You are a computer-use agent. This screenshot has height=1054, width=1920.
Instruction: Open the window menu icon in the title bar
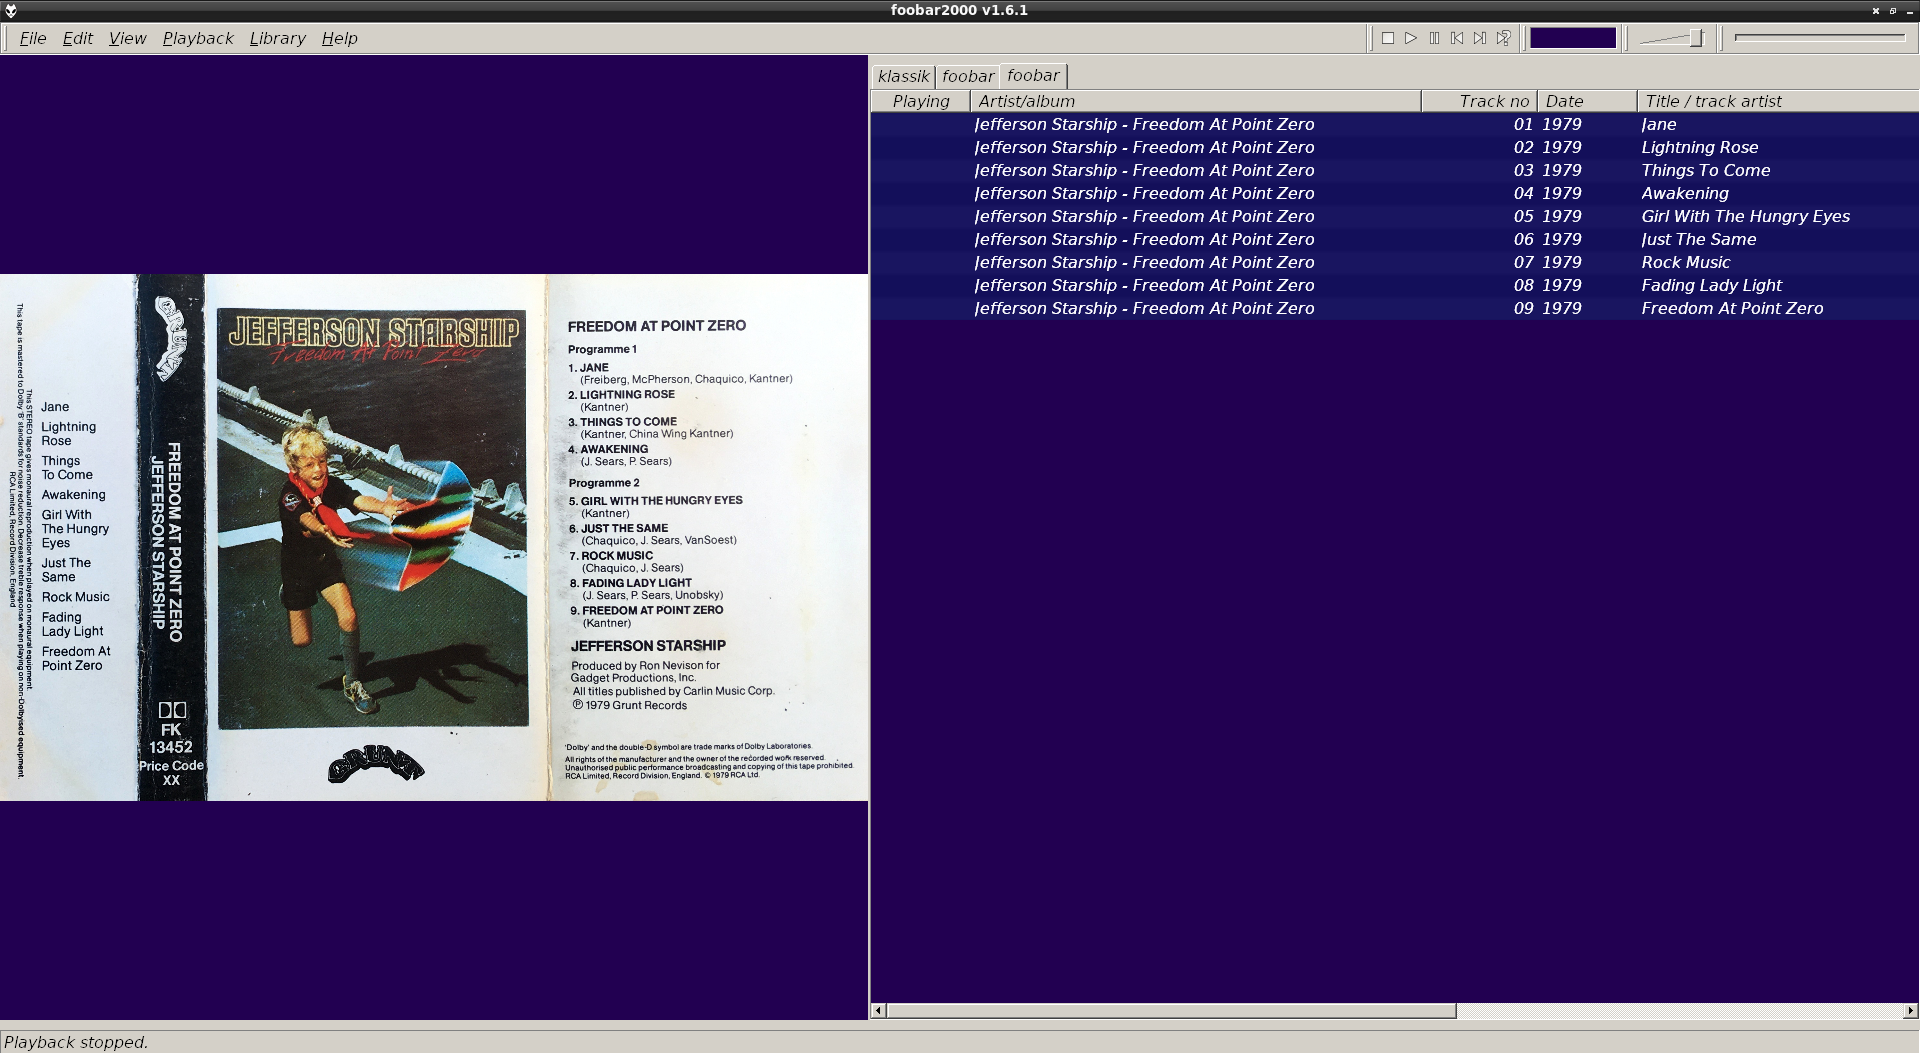11,11
